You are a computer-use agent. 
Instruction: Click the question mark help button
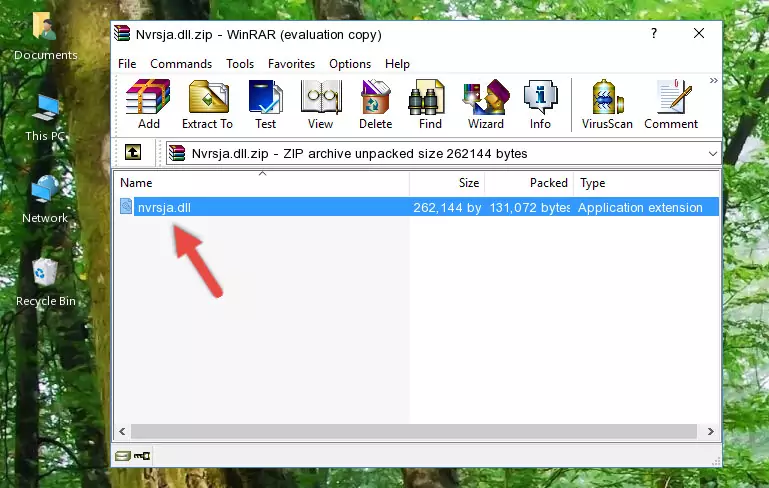(x=654, y=33)
